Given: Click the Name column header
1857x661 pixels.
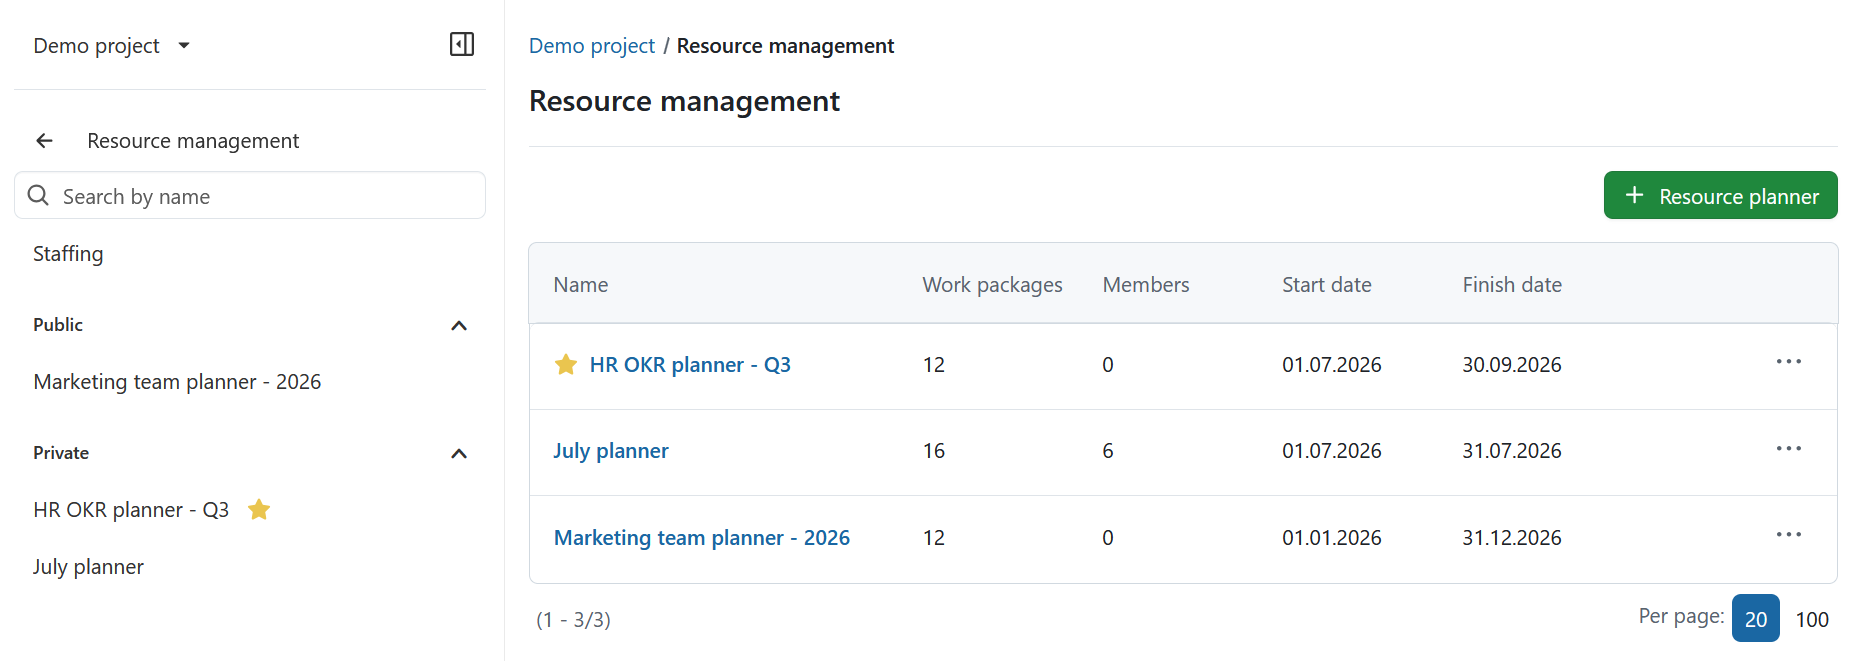Looking at the screenshot, I should [581, 285].
